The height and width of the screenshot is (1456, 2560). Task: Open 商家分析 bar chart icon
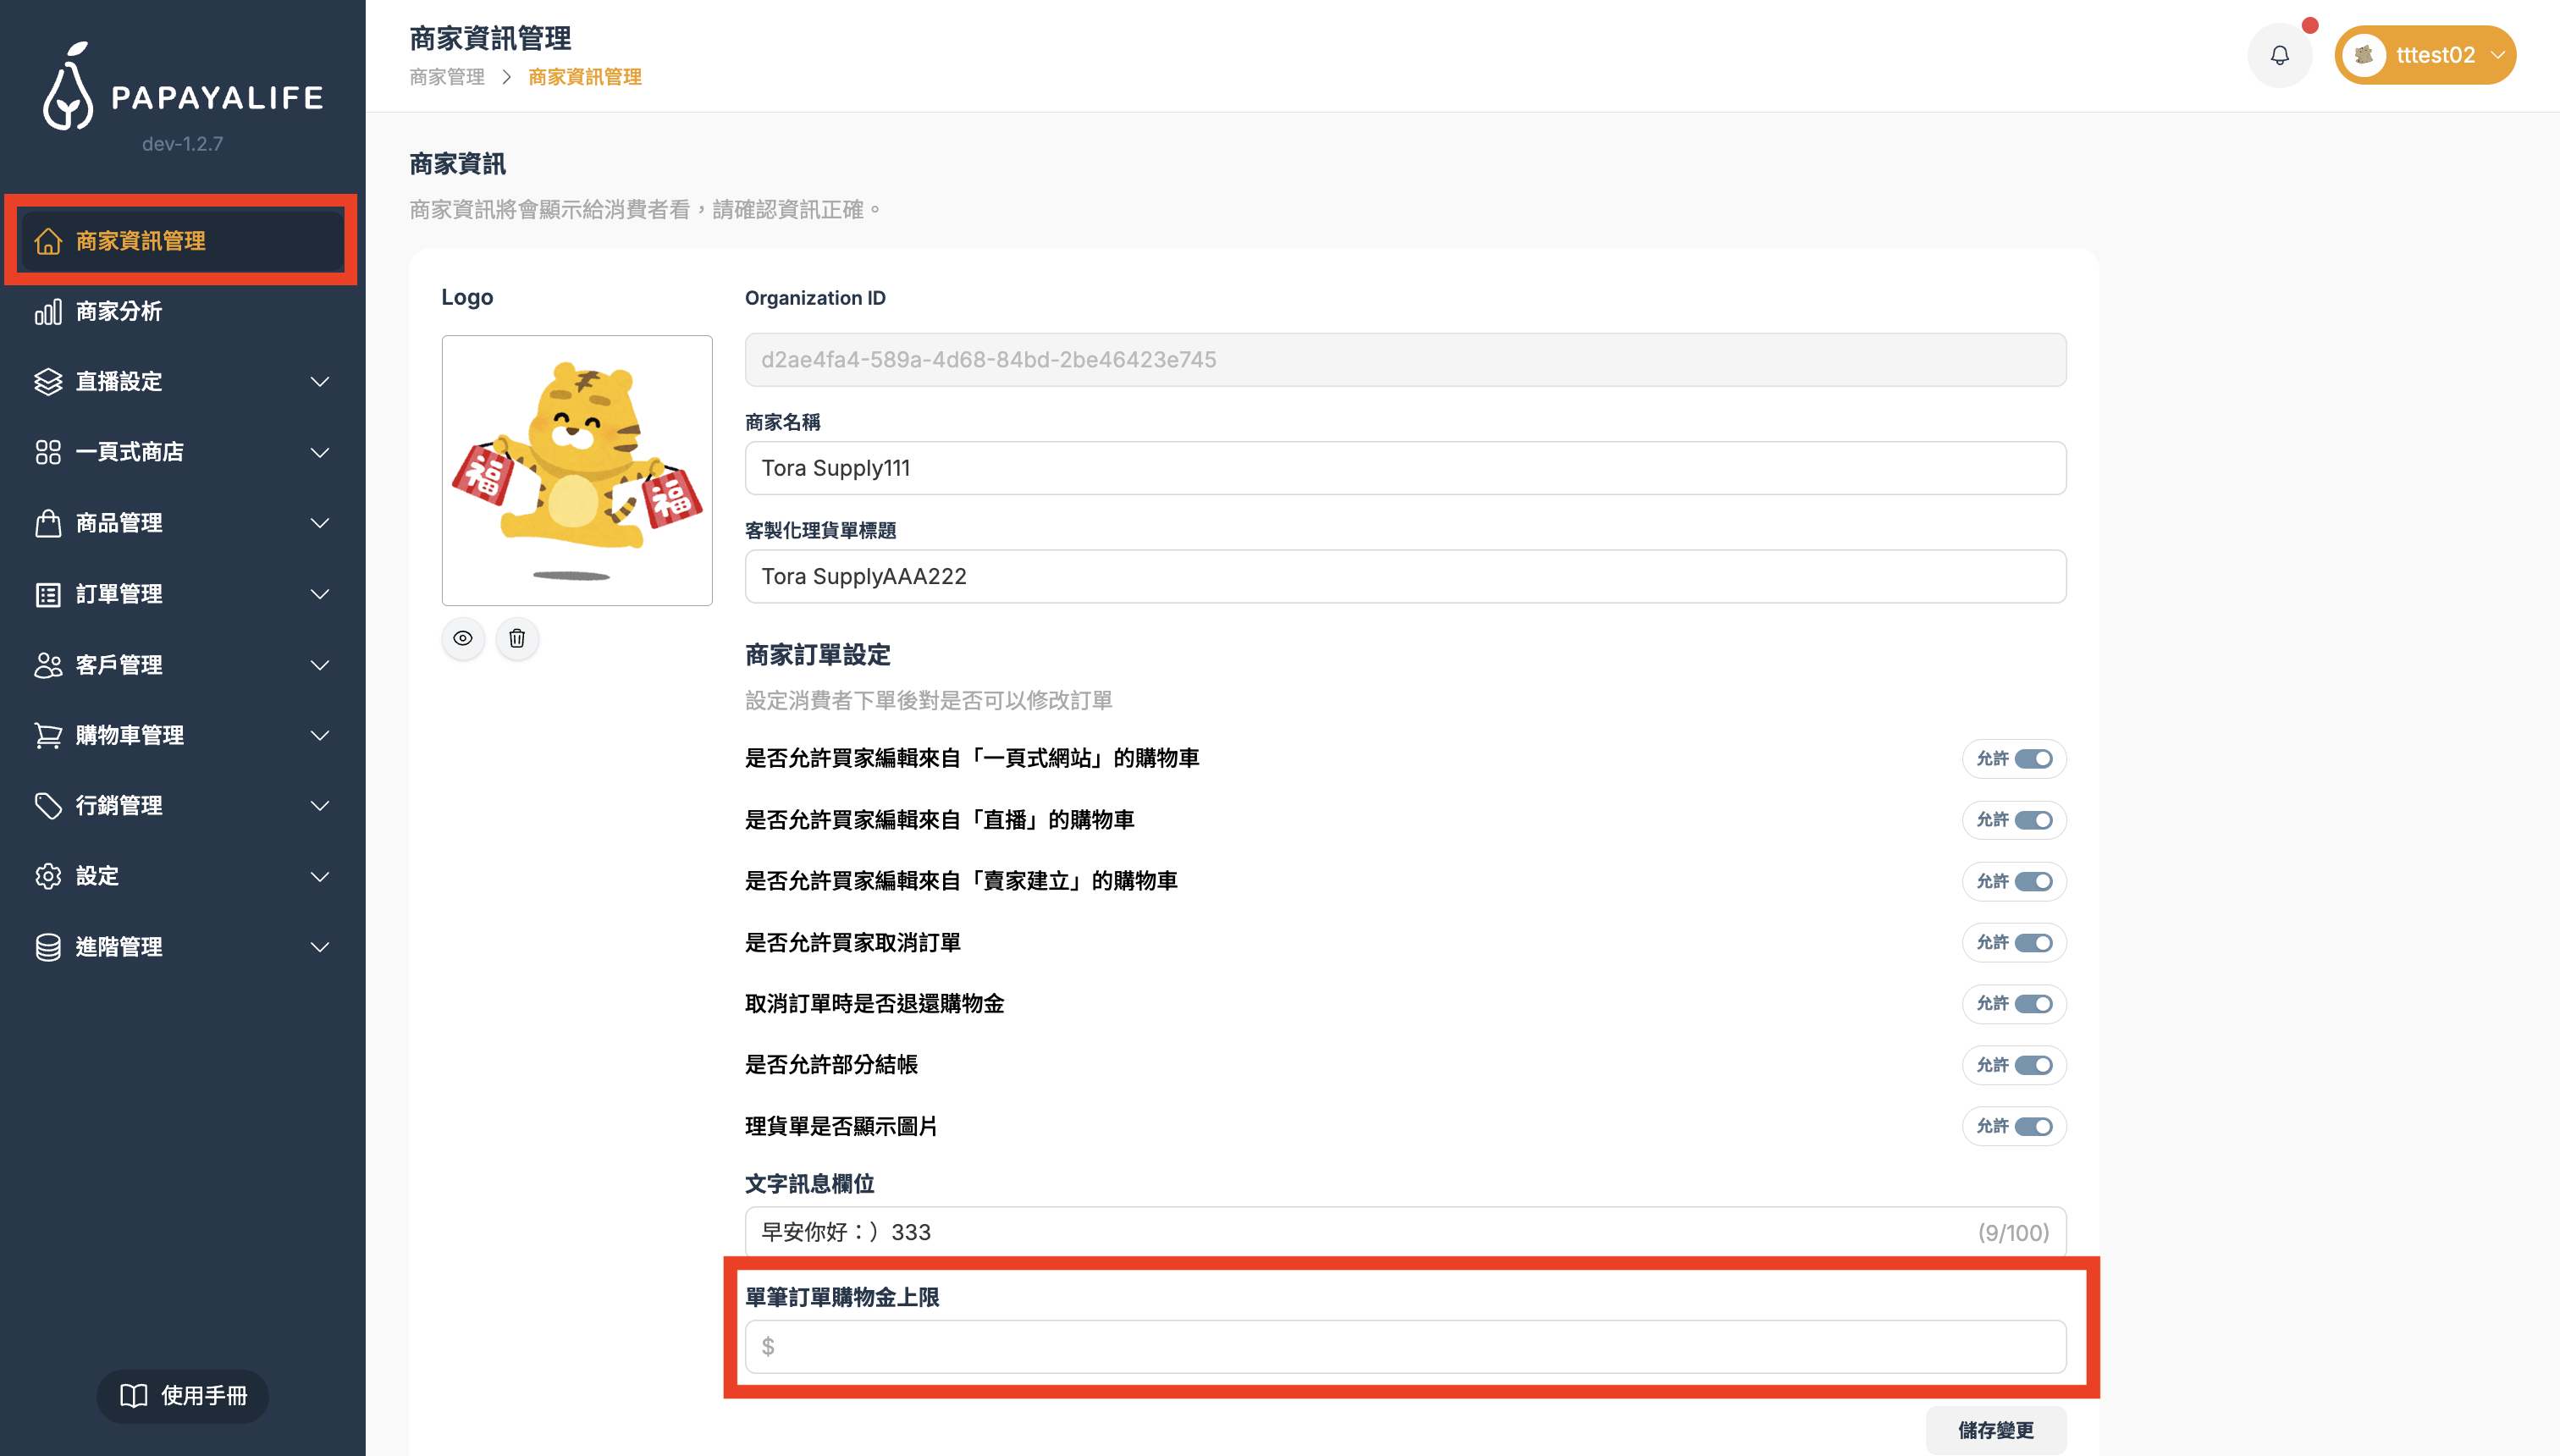click(48, 311)
